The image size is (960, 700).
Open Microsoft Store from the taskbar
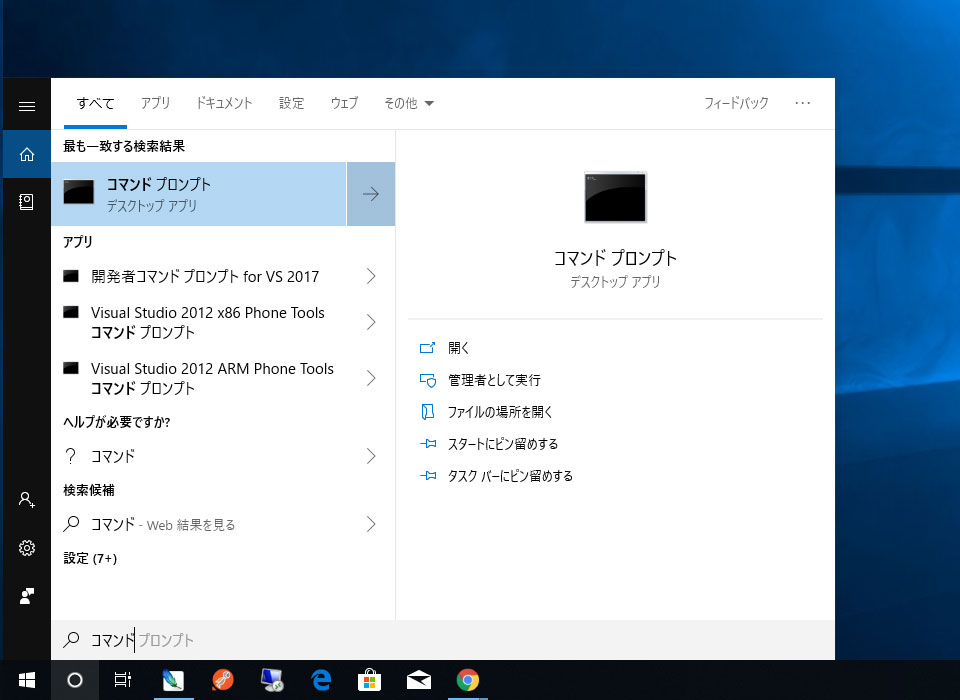(x=370, y=680)
